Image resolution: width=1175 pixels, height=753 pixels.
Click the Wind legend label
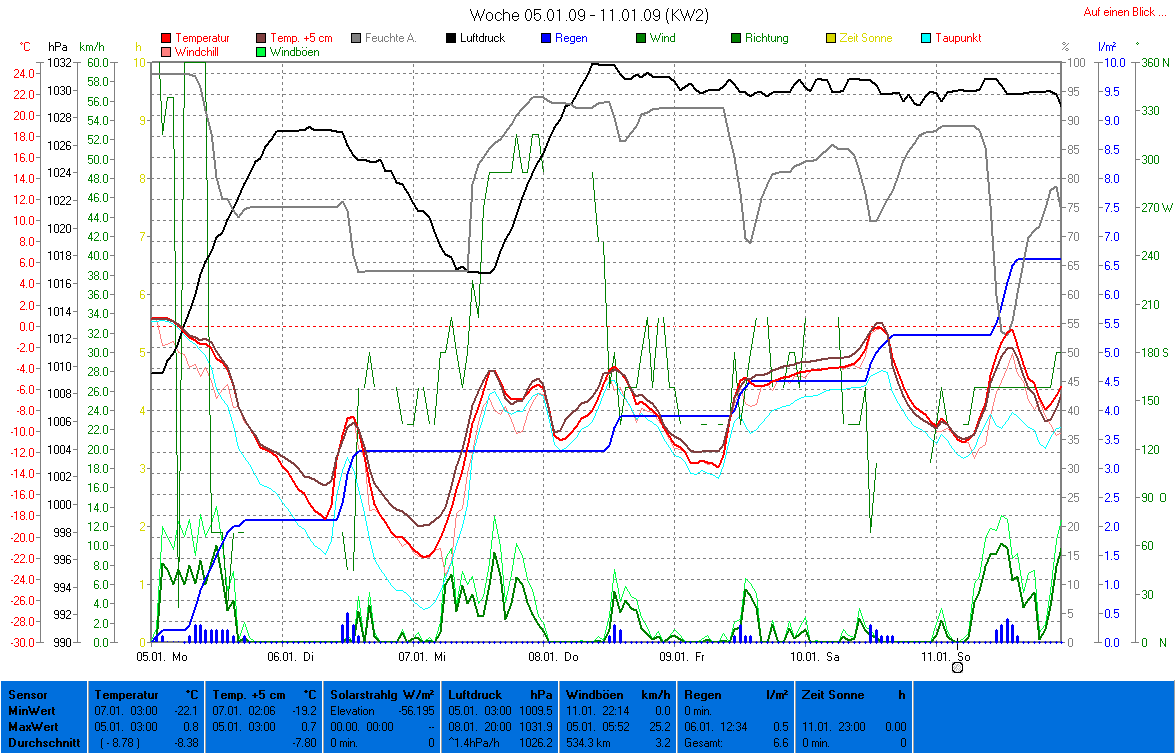[661, 38]
